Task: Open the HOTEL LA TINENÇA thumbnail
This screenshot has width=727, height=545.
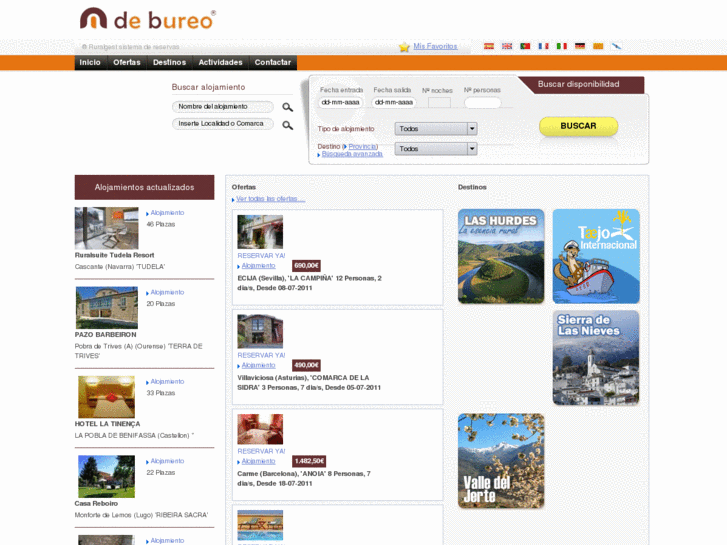Action: [107, 397]
